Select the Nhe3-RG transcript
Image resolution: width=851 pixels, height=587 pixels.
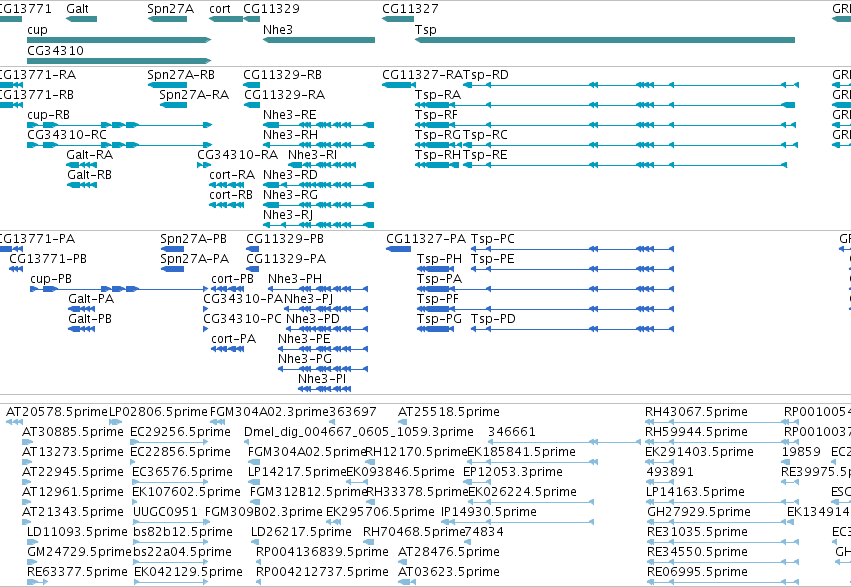[319, 206]
